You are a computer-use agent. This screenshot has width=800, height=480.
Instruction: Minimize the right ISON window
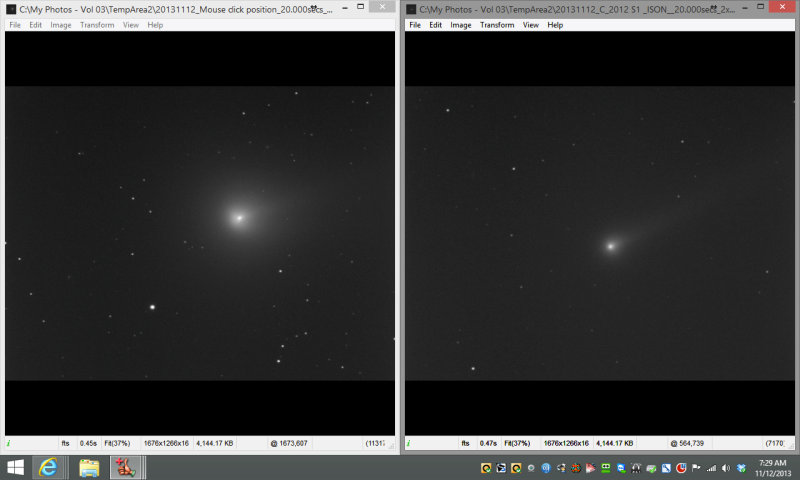[x=745, y=7]
